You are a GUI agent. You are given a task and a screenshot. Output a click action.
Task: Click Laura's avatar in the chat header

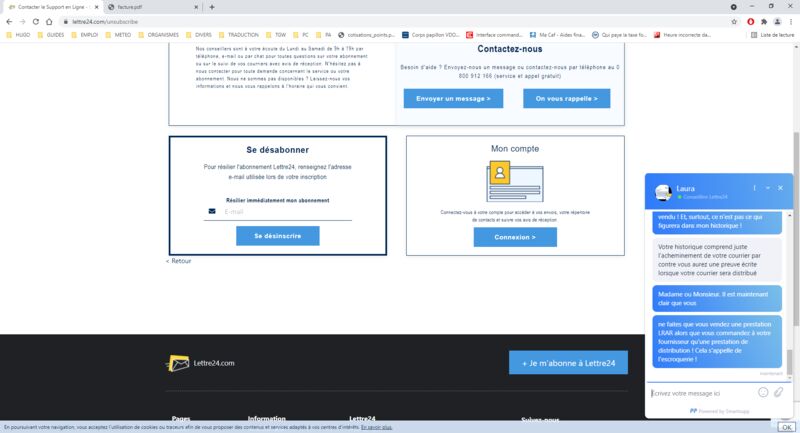[663, 192]
